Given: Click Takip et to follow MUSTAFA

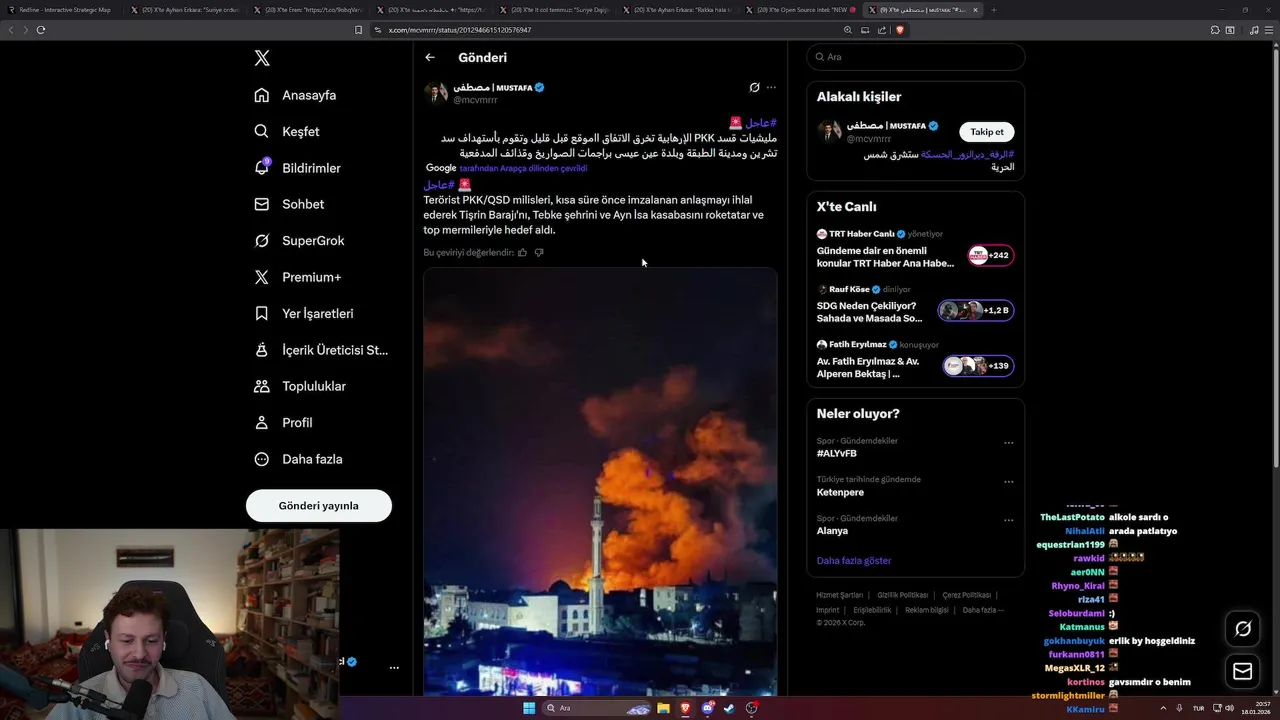Looking at the screenshot, I should (987, 132).
